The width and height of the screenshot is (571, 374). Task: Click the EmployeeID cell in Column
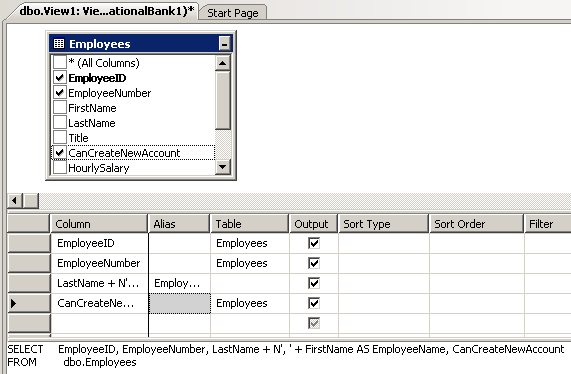coord(99,243)
